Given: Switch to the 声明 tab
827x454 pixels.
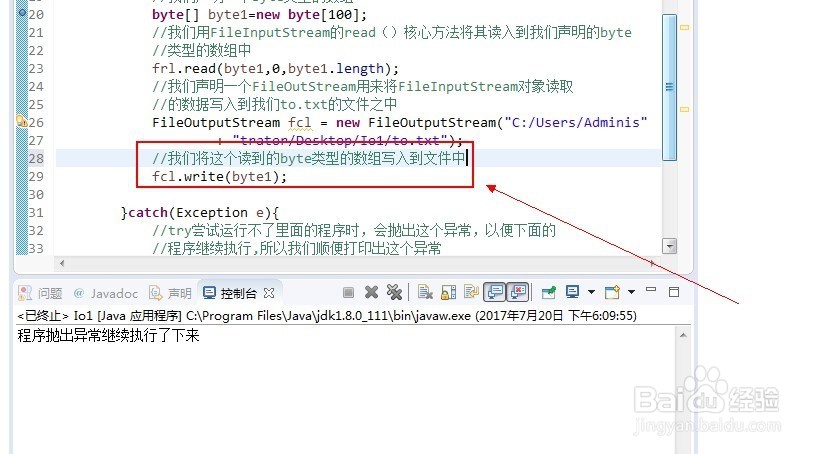Looking at the screenshot, I should tap(170, 293).
